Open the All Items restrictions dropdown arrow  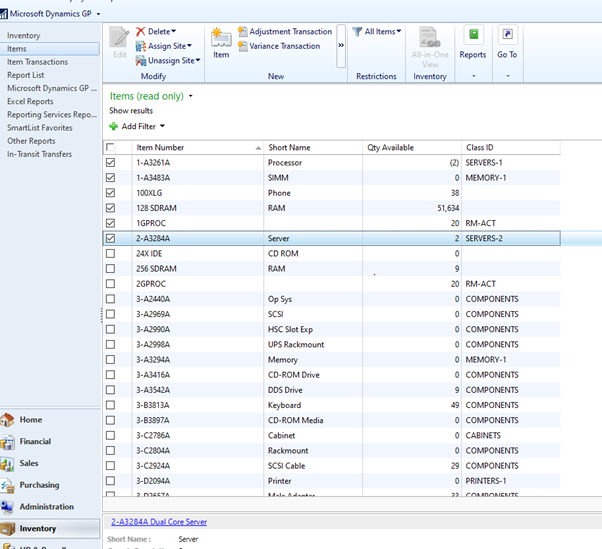tap(399, 31)
